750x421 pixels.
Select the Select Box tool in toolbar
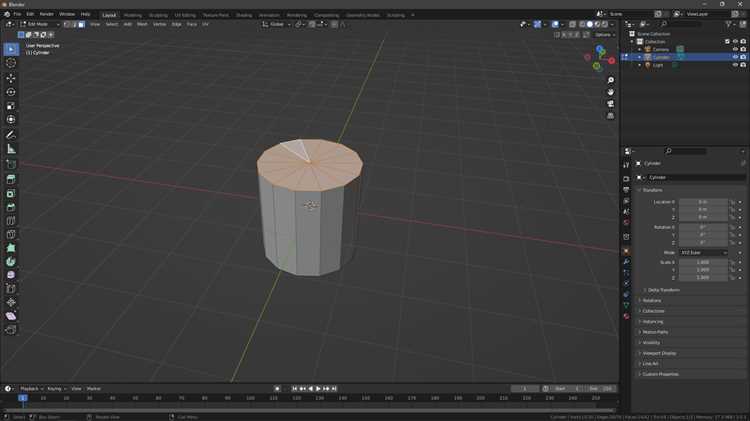coord(11,49)
